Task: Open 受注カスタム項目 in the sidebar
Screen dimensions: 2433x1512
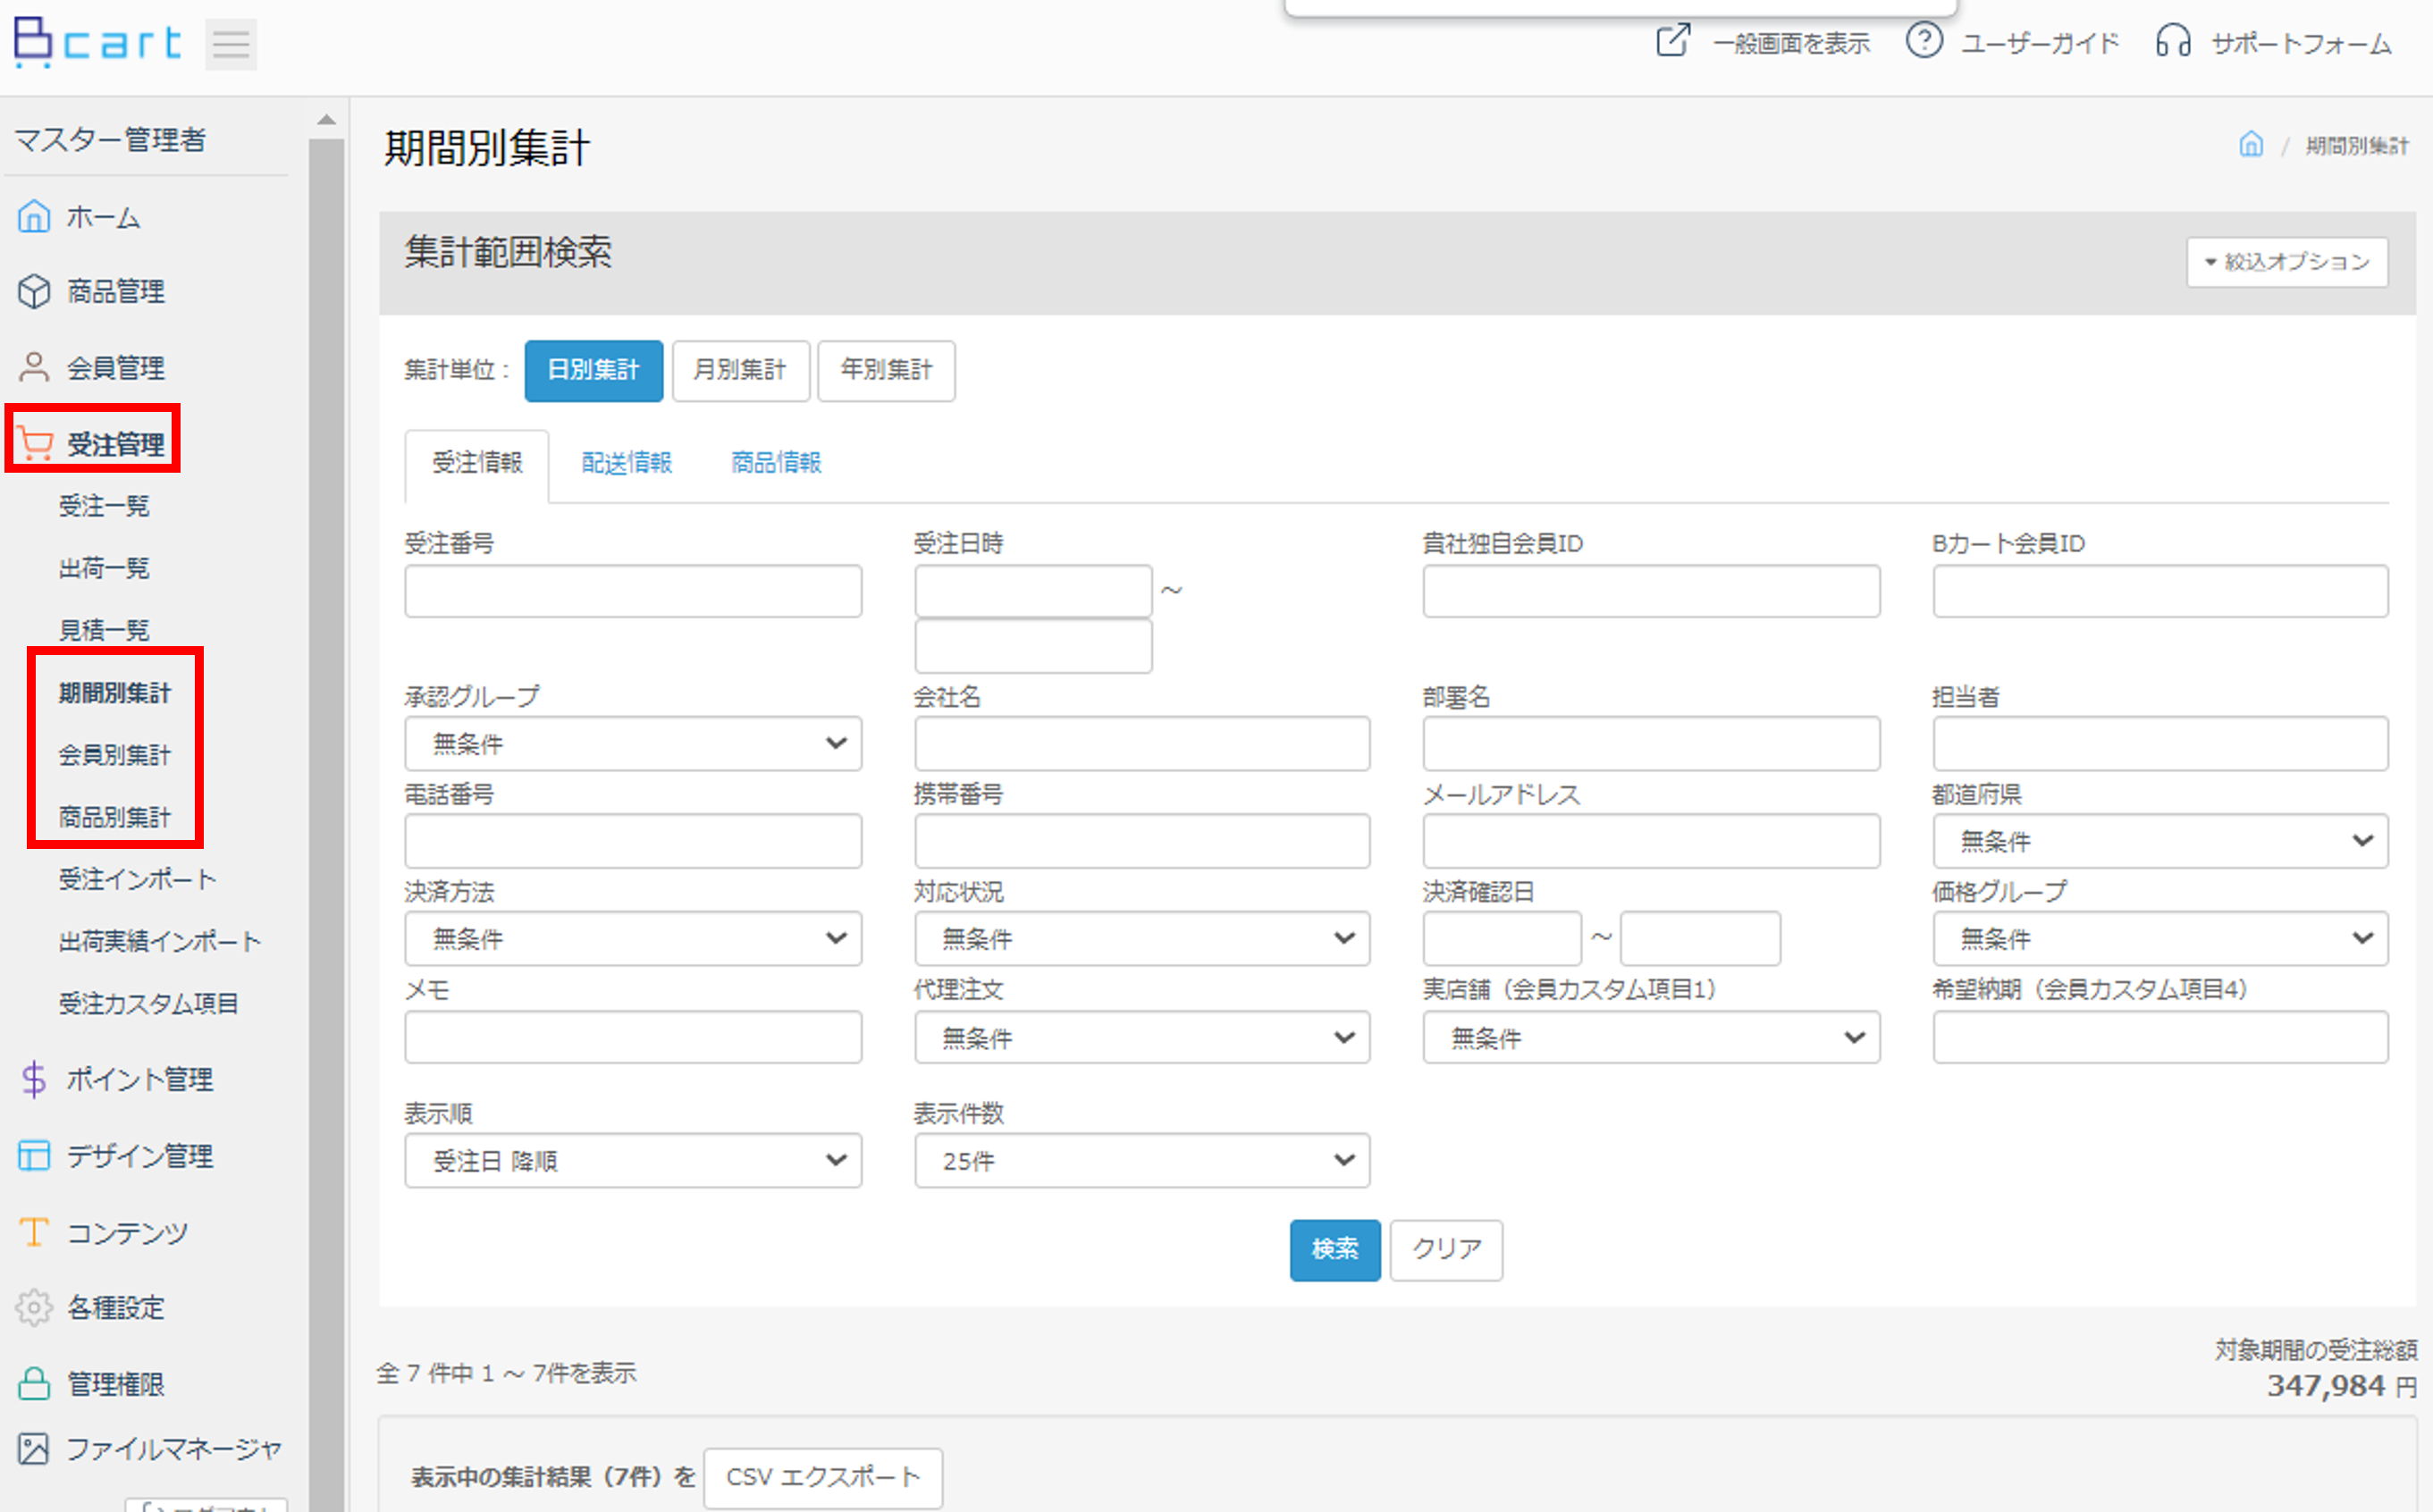Action: tap(149, 1003)
